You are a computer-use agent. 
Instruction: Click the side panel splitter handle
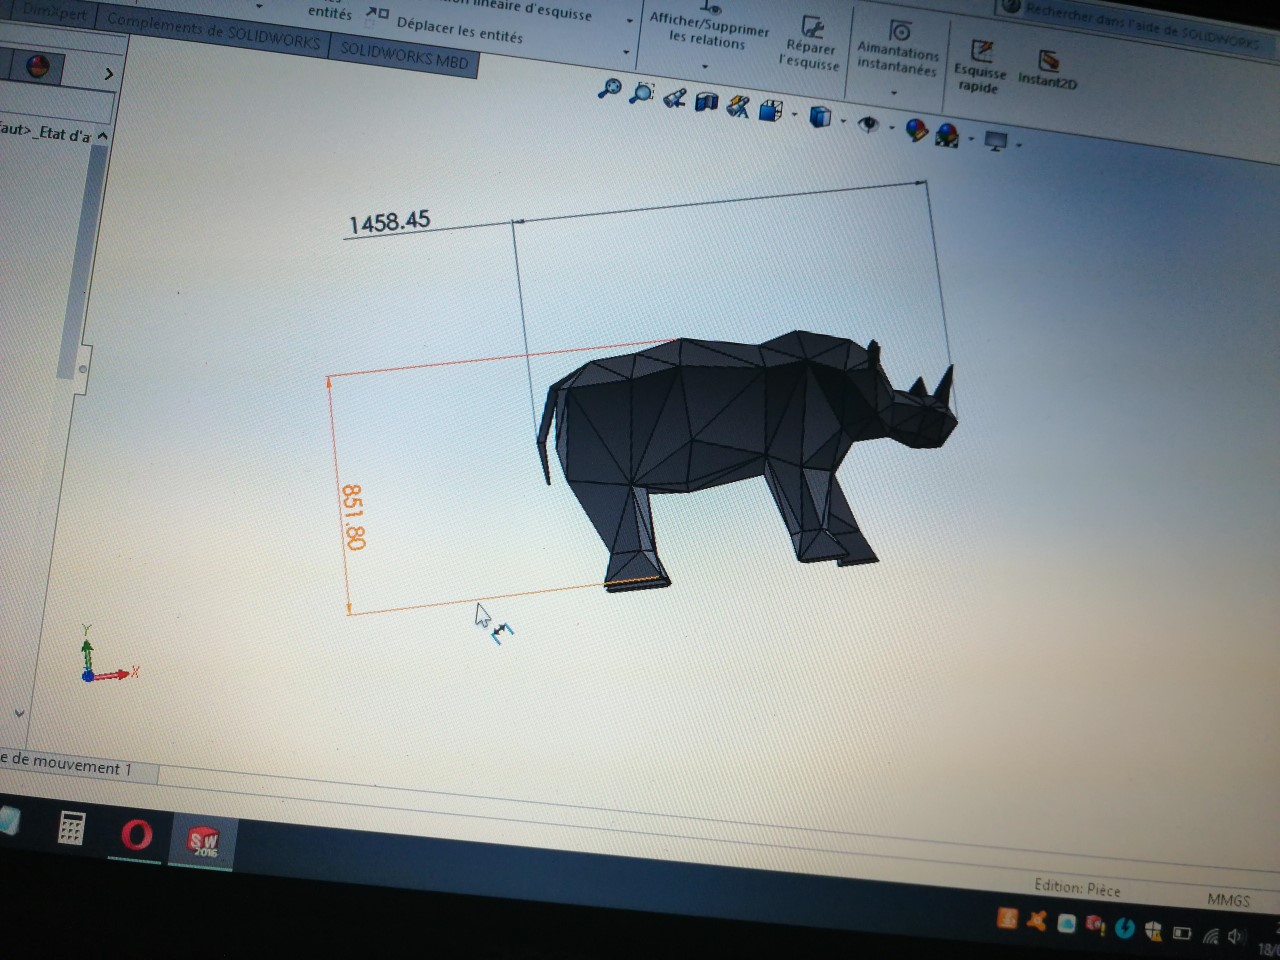pos(84,369)
